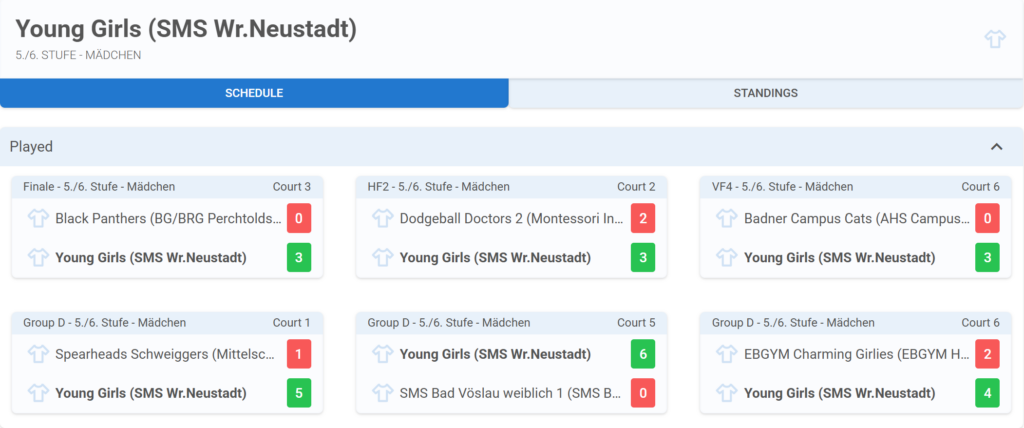The width and height of the screenshot is (1024, 428).
Task: Click the jersey icon beside Young Girls in the Court 5 card
Action: pos(382,354)
